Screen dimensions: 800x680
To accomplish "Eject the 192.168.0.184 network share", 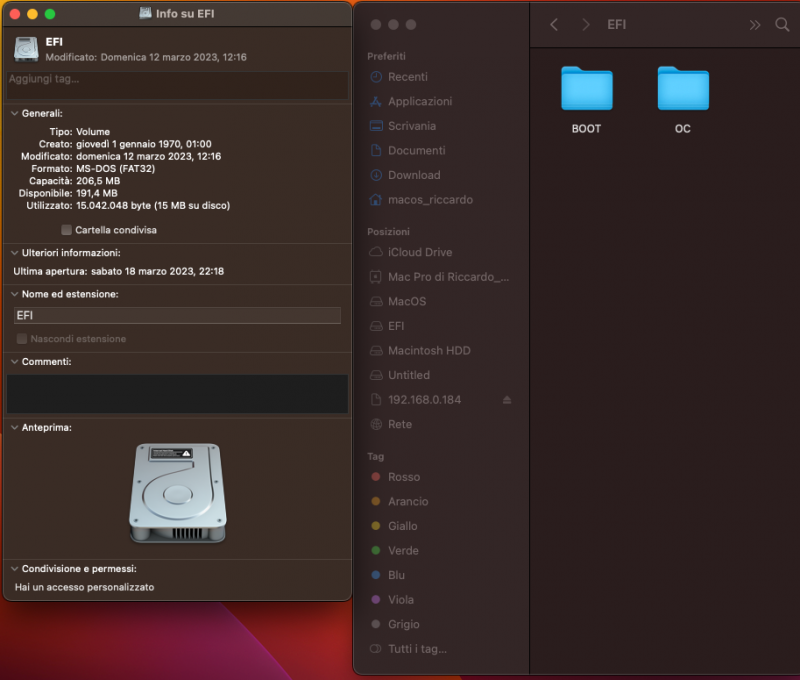I will 505,399.
